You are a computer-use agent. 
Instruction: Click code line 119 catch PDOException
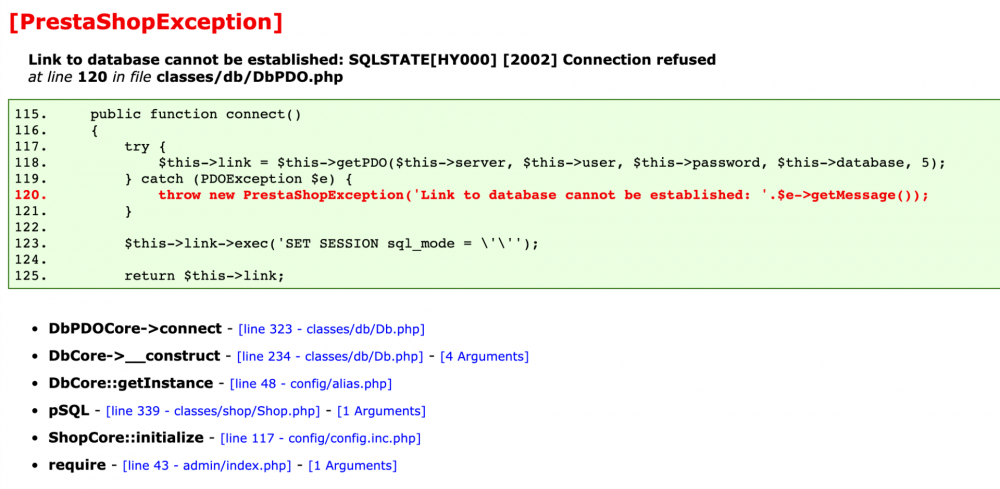pos(183,179)
